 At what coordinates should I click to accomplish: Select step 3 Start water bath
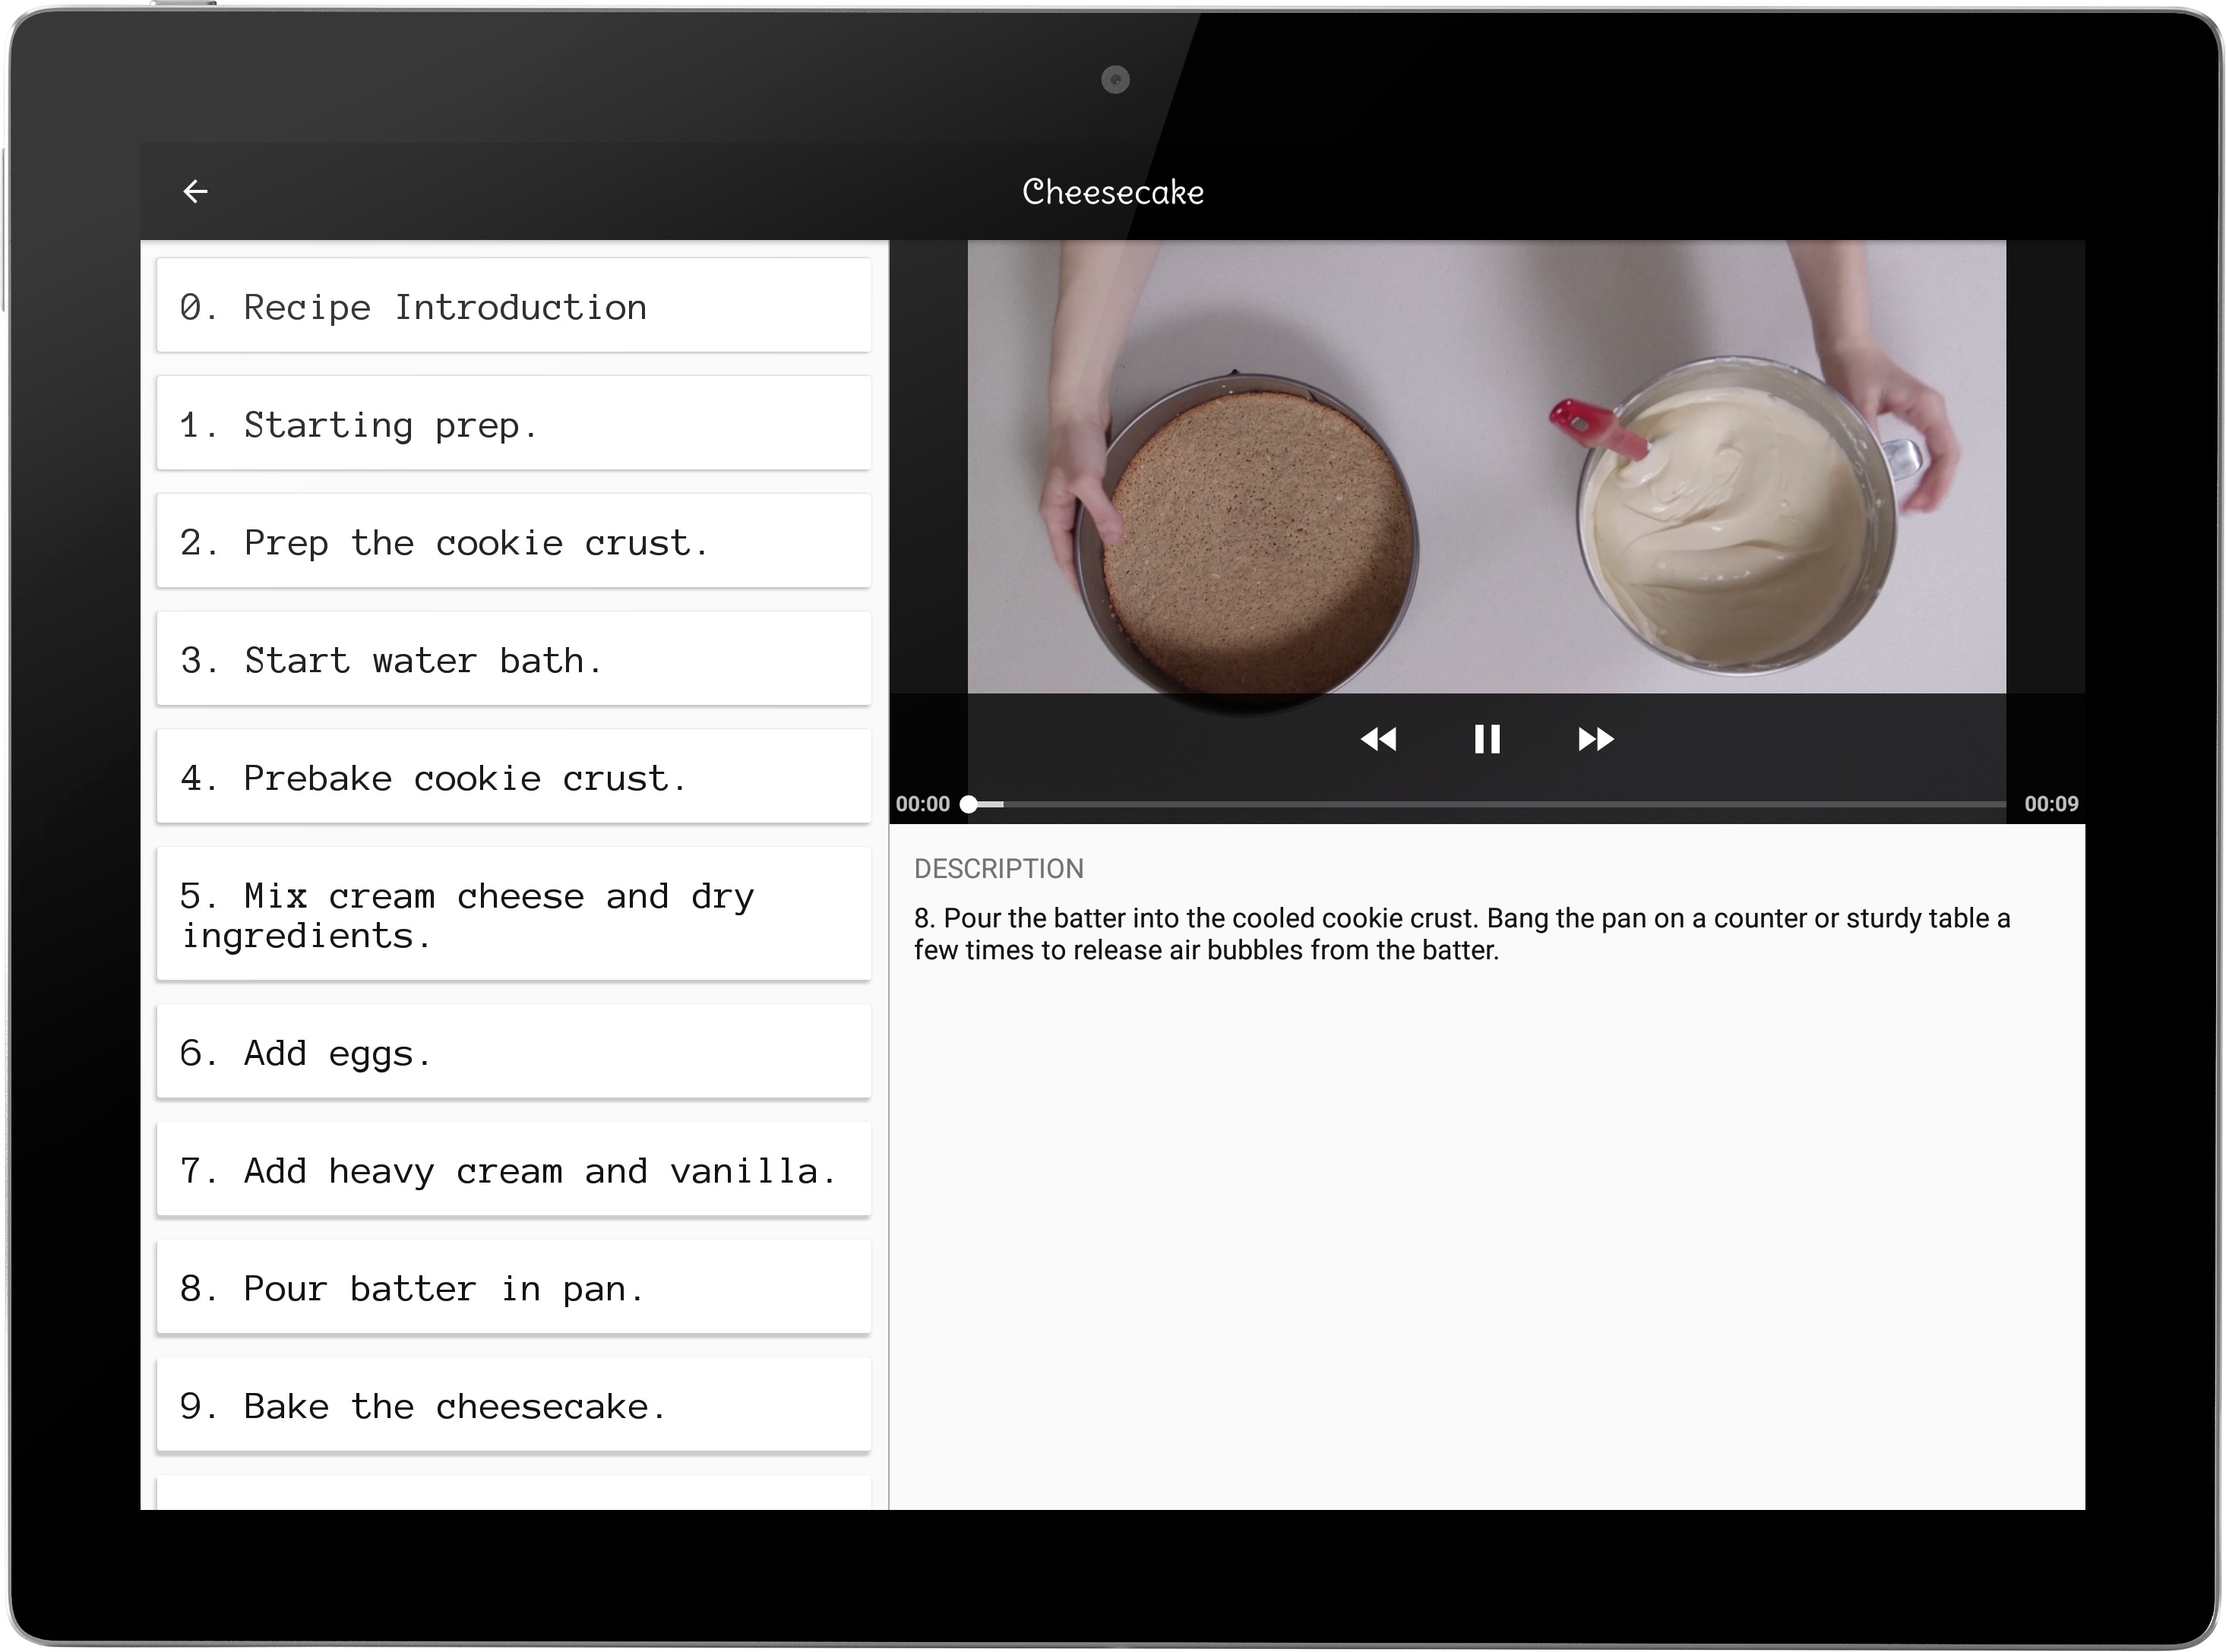[x=513, y=660]
